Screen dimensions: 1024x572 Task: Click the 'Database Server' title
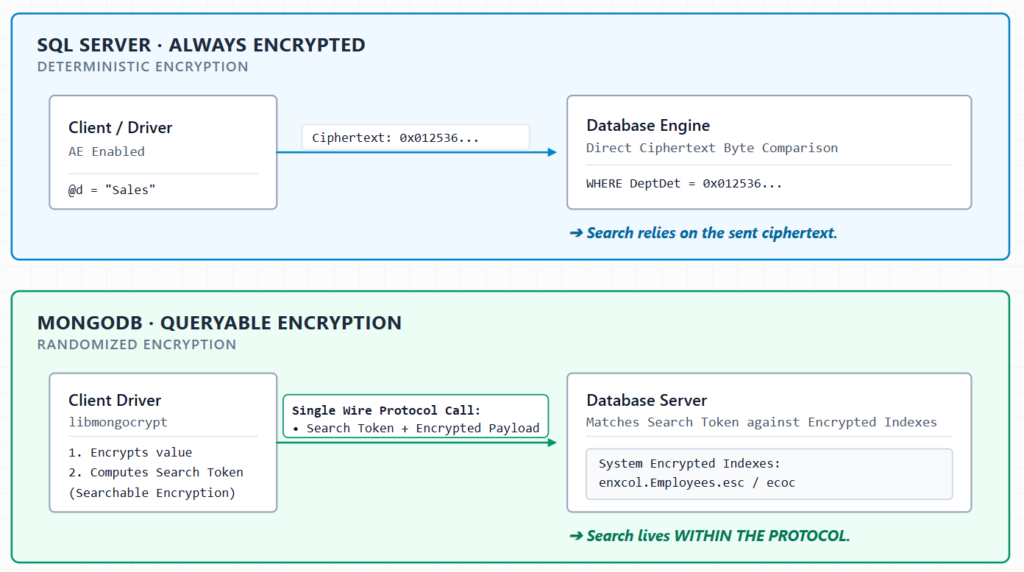[x=647, y=400]
